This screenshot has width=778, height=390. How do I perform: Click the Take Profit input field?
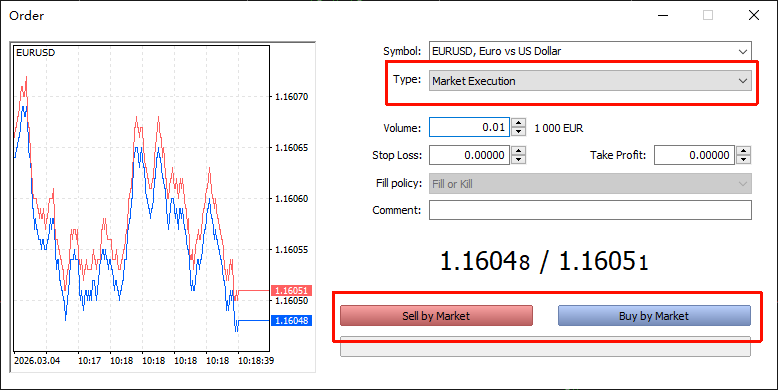[694, 155]
